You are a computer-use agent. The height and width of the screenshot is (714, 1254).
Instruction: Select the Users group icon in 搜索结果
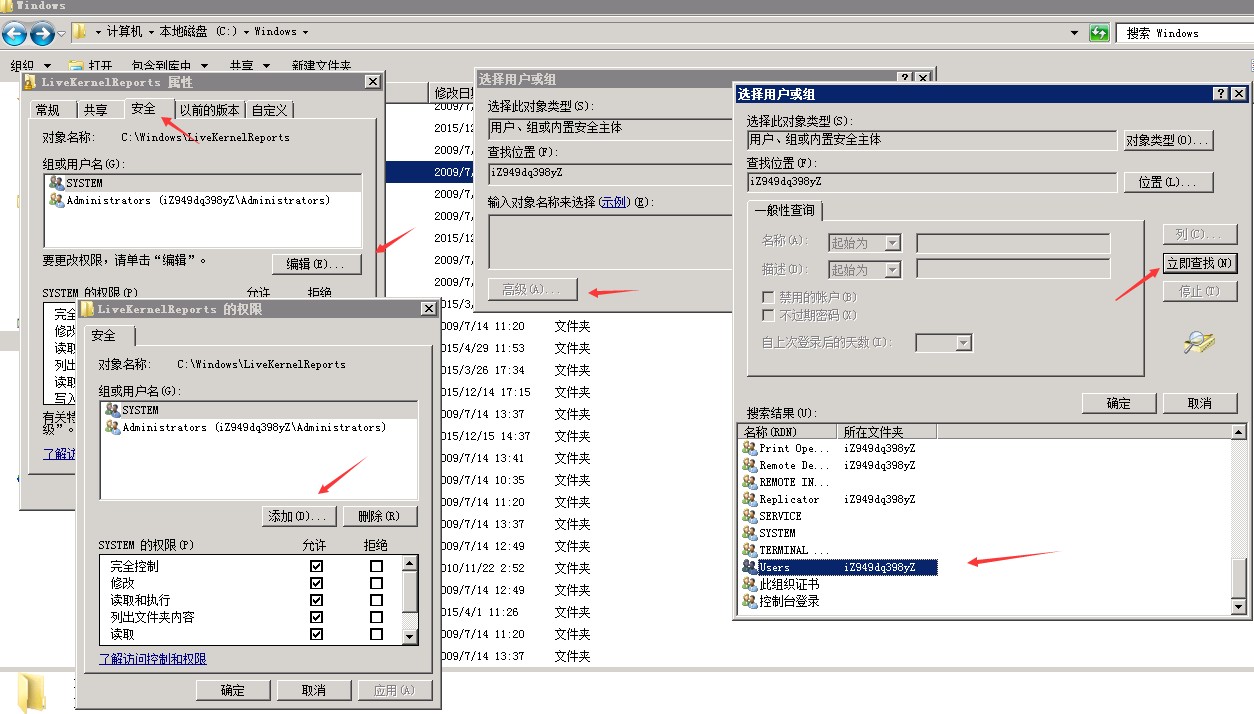[x=750, y=567]
